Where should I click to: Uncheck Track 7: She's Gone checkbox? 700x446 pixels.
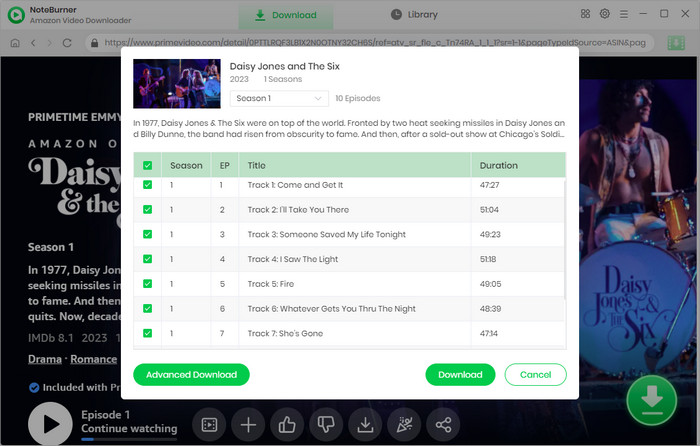(x=147, y=333)
